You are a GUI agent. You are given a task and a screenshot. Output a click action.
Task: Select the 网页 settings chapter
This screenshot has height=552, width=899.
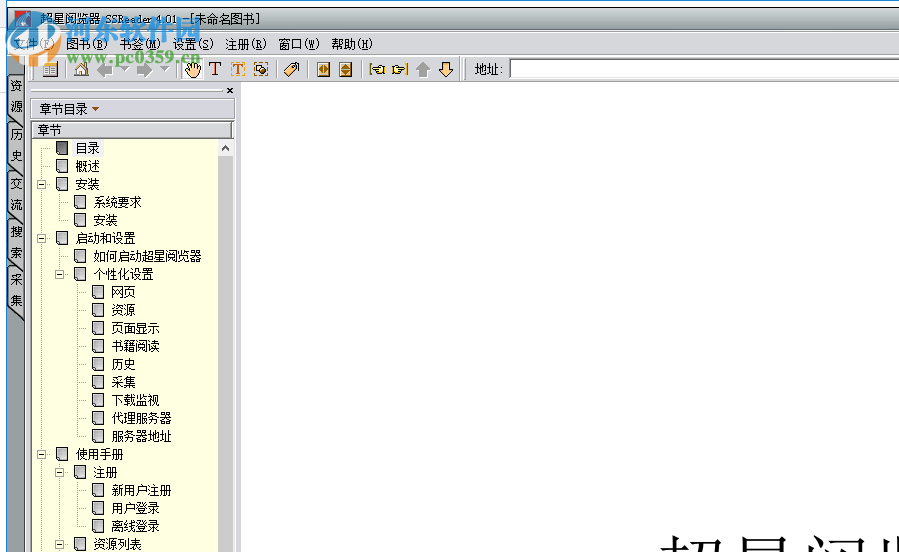point(123,292)
